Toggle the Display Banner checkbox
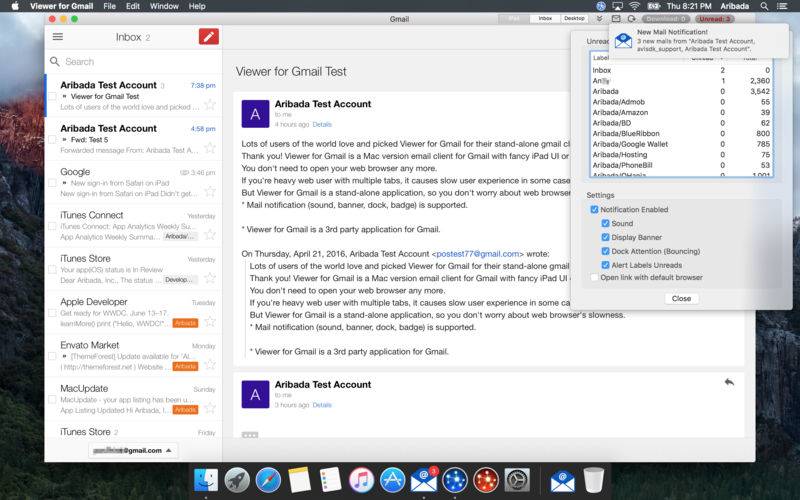 [606, 237]
